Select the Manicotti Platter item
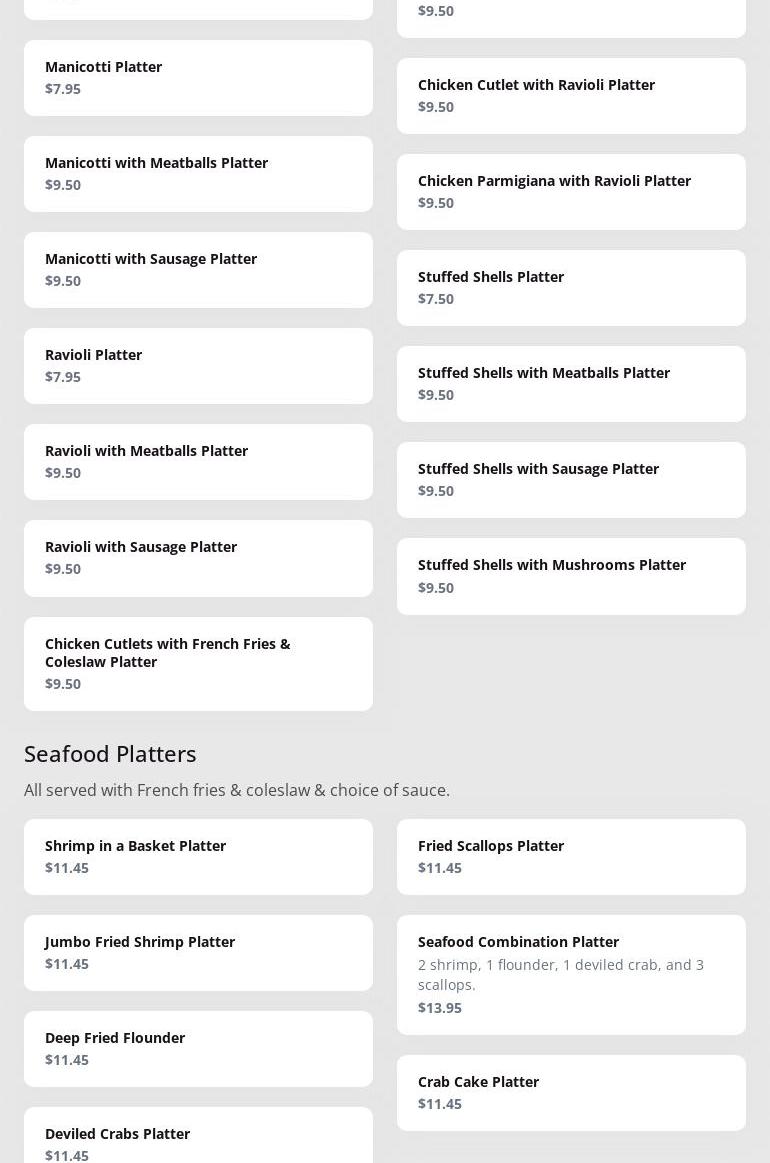770x1163 pixels. [x=198, y=78]
